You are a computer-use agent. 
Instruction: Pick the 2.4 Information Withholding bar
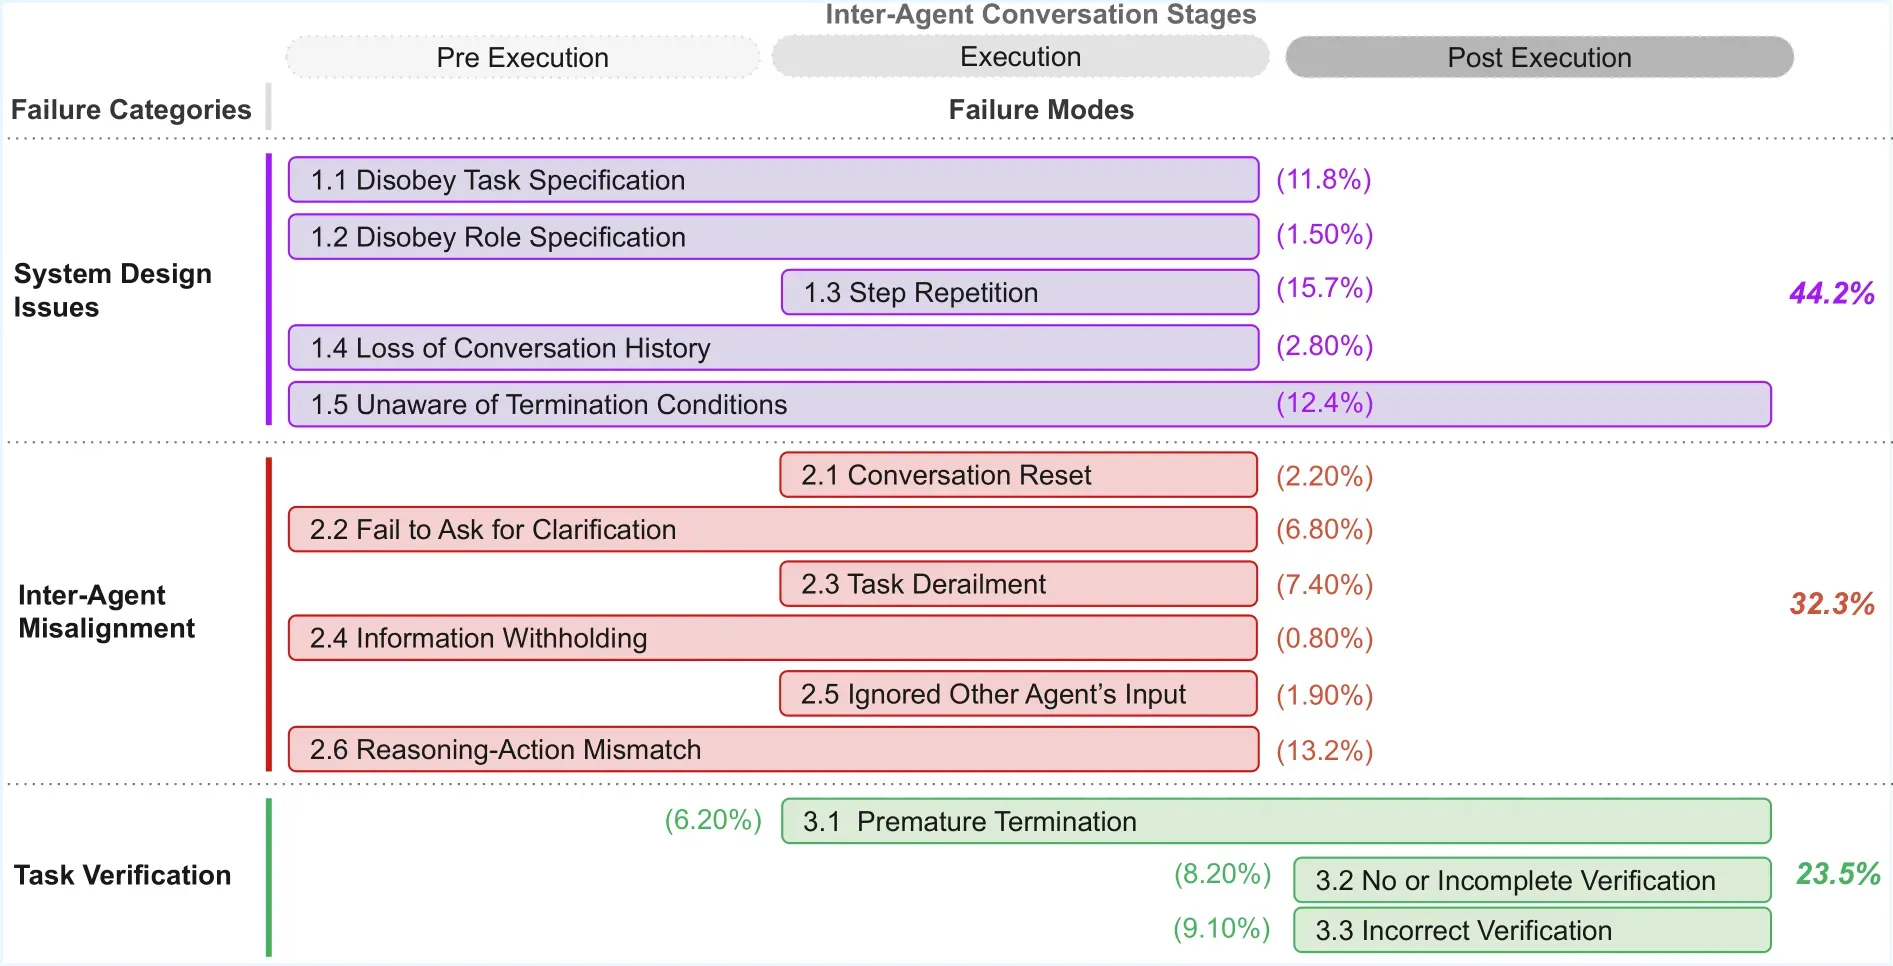pos(772,638)
